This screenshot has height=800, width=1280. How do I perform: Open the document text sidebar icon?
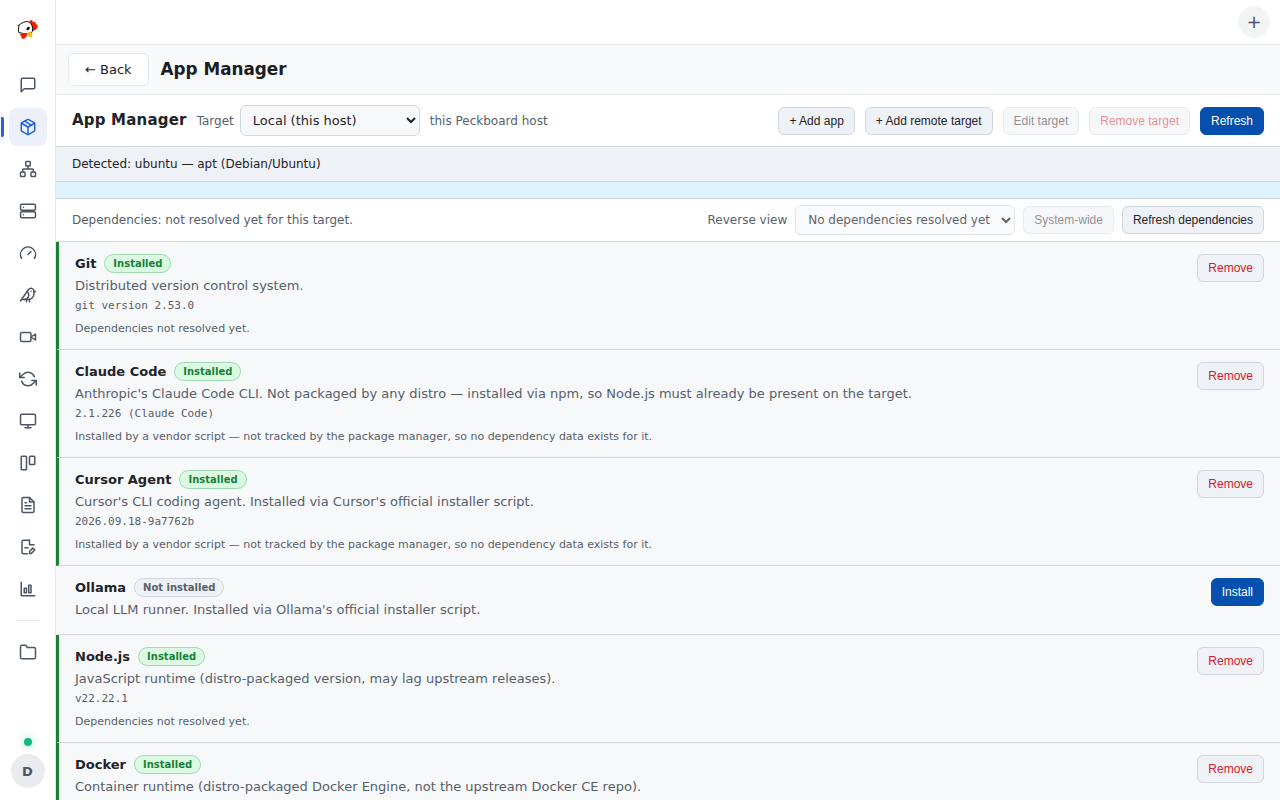tap(28, 505)
